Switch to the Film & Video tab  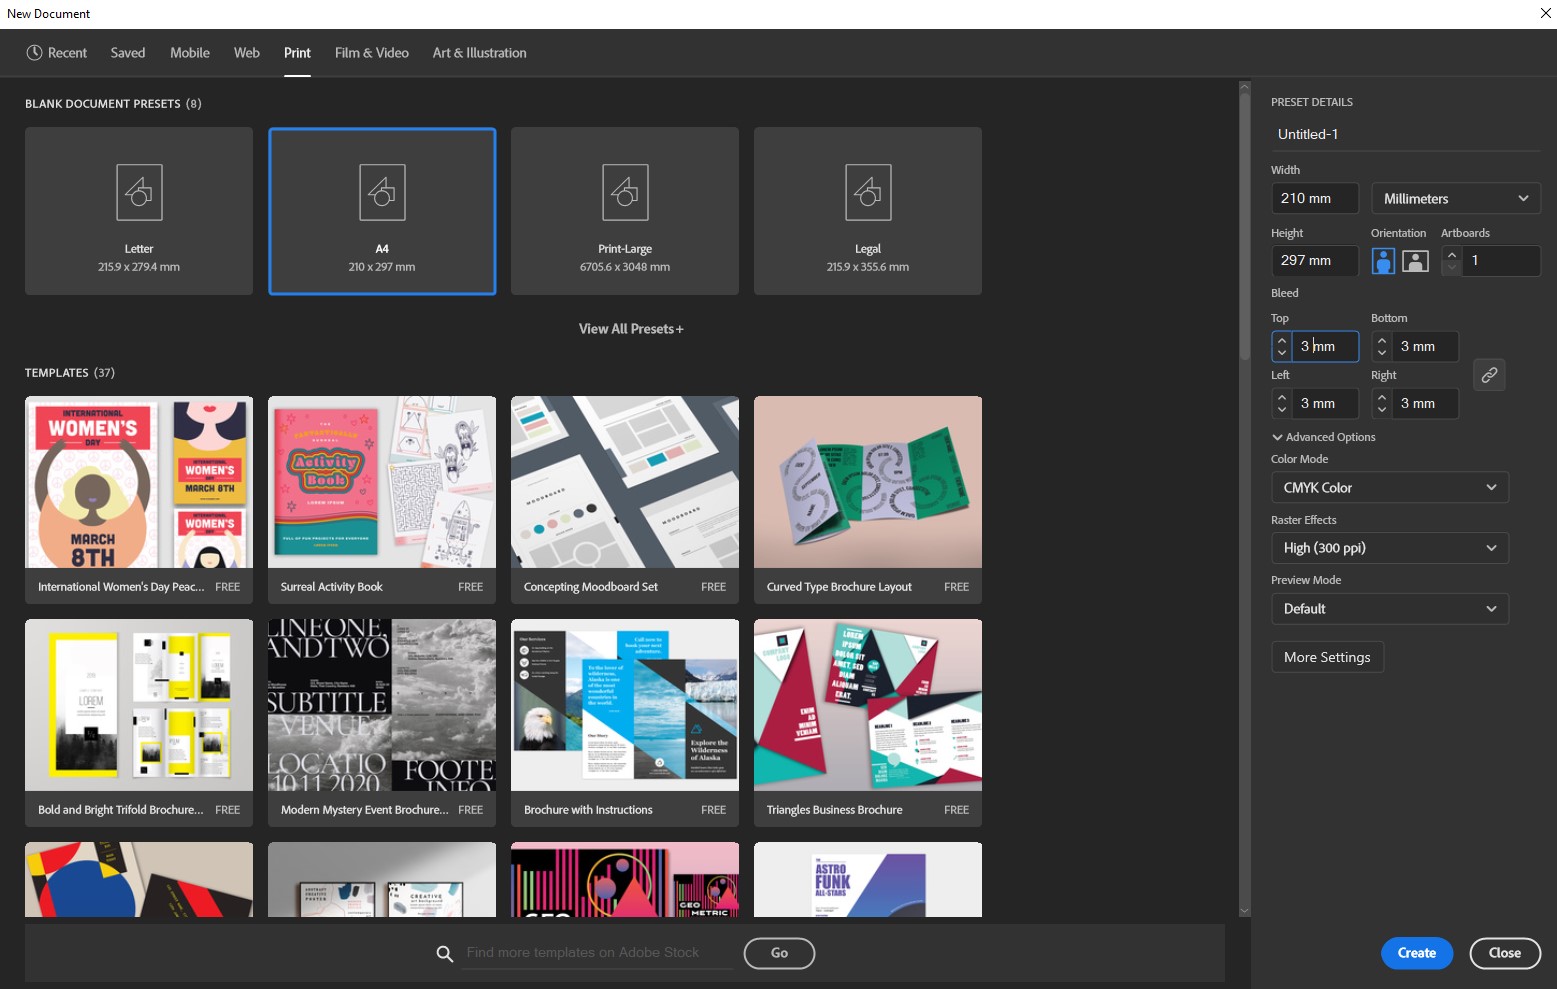[x=371, y=52]
